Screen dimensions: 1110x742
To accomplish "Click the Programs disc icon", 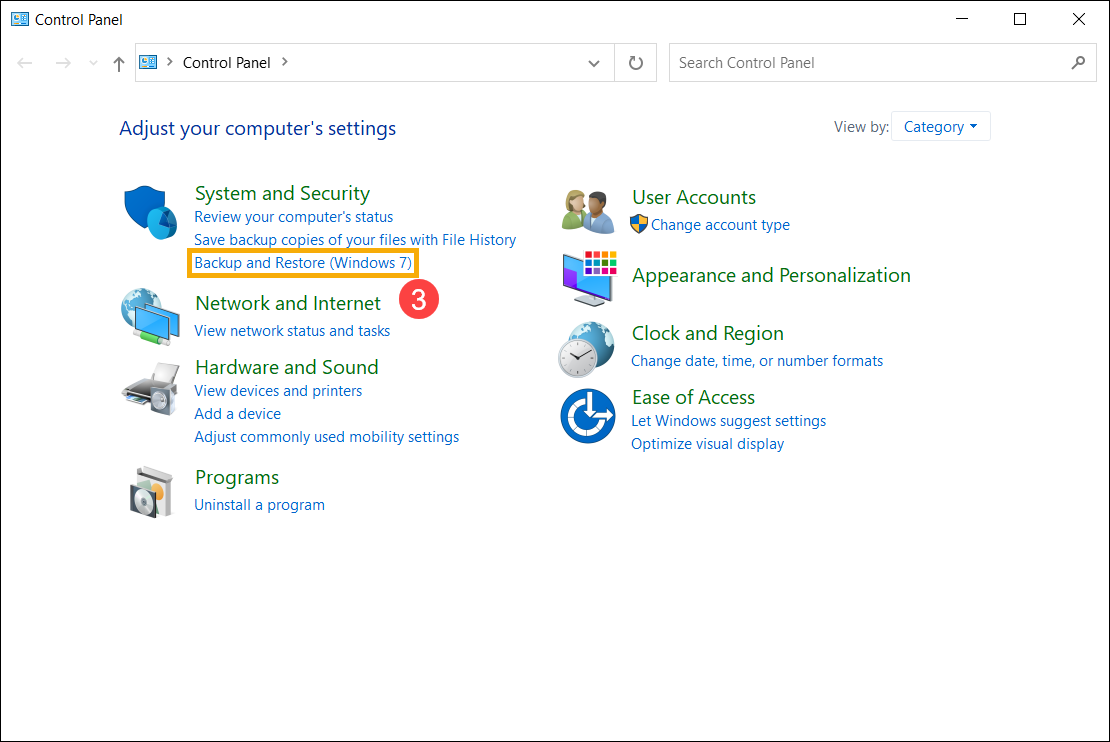I will (x=151, y=490).
